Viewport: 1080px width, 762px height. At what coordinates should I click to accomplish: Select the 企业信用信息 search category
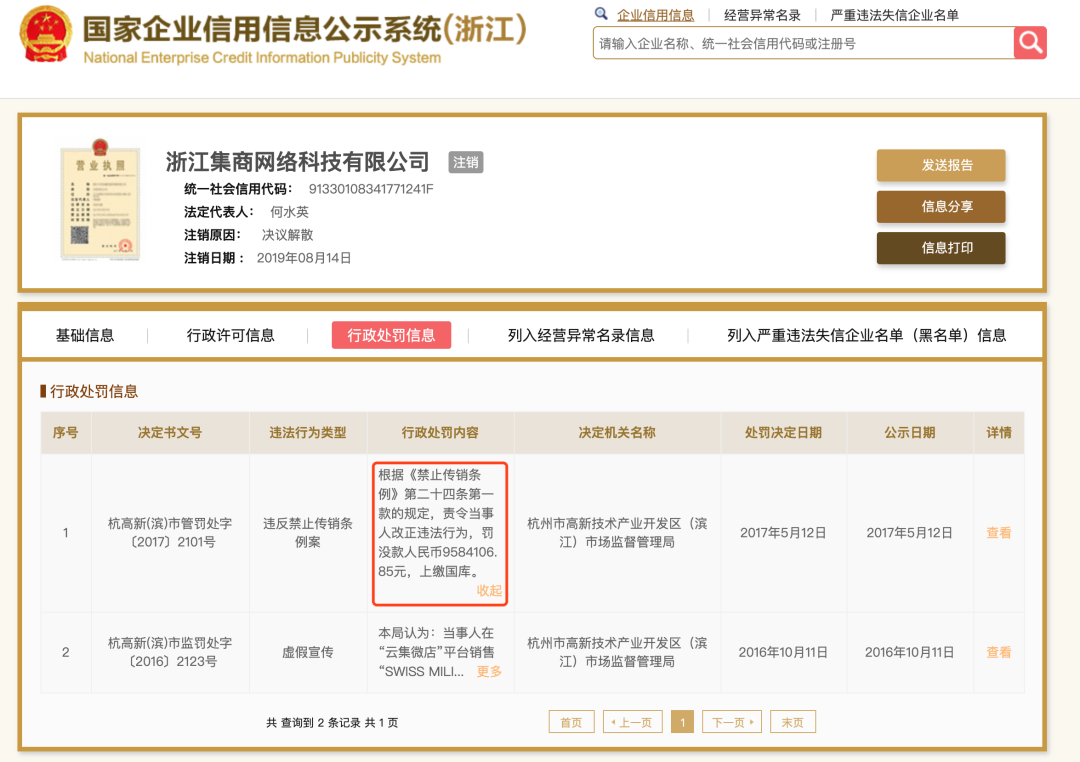(655, 15)
